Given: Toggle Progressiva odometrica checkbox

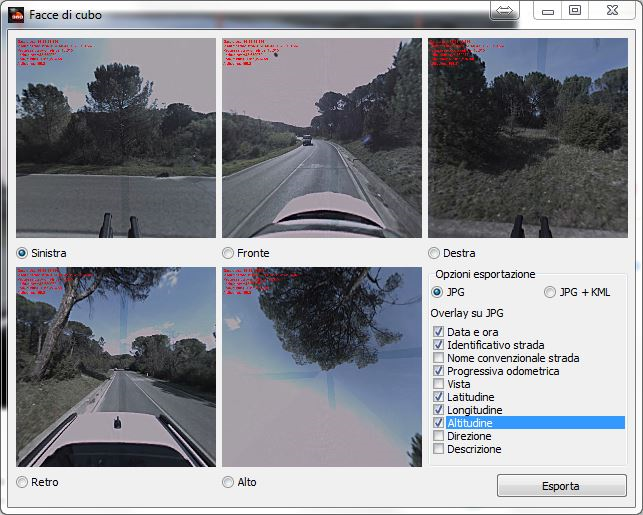Looking at the screenshot, I should coord(438,371).
